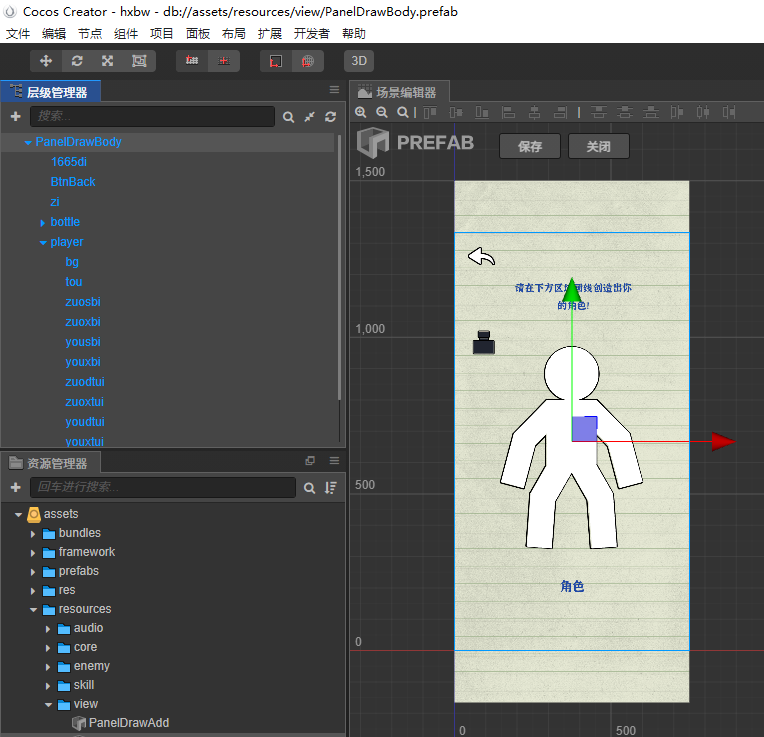764x737 pixels.
Task: Open the 项目 menu
Action: pyautogui.click(x=162, y=34)
